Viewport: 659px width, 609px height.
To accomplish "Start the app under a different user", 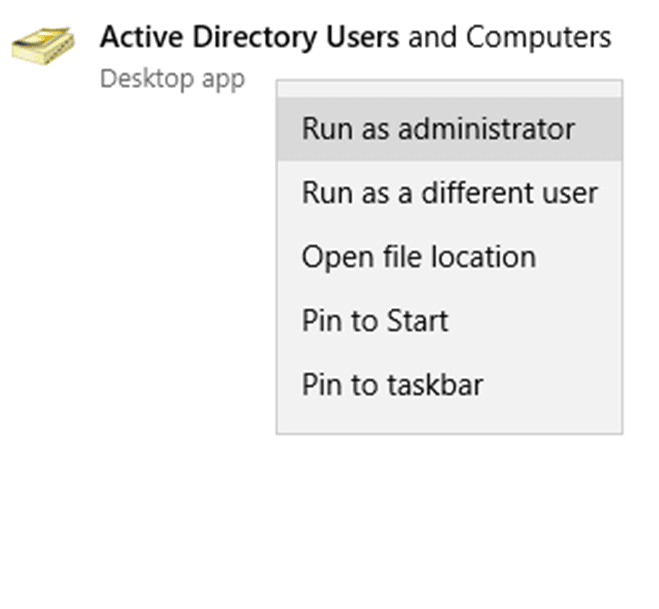I will point(449,193).
